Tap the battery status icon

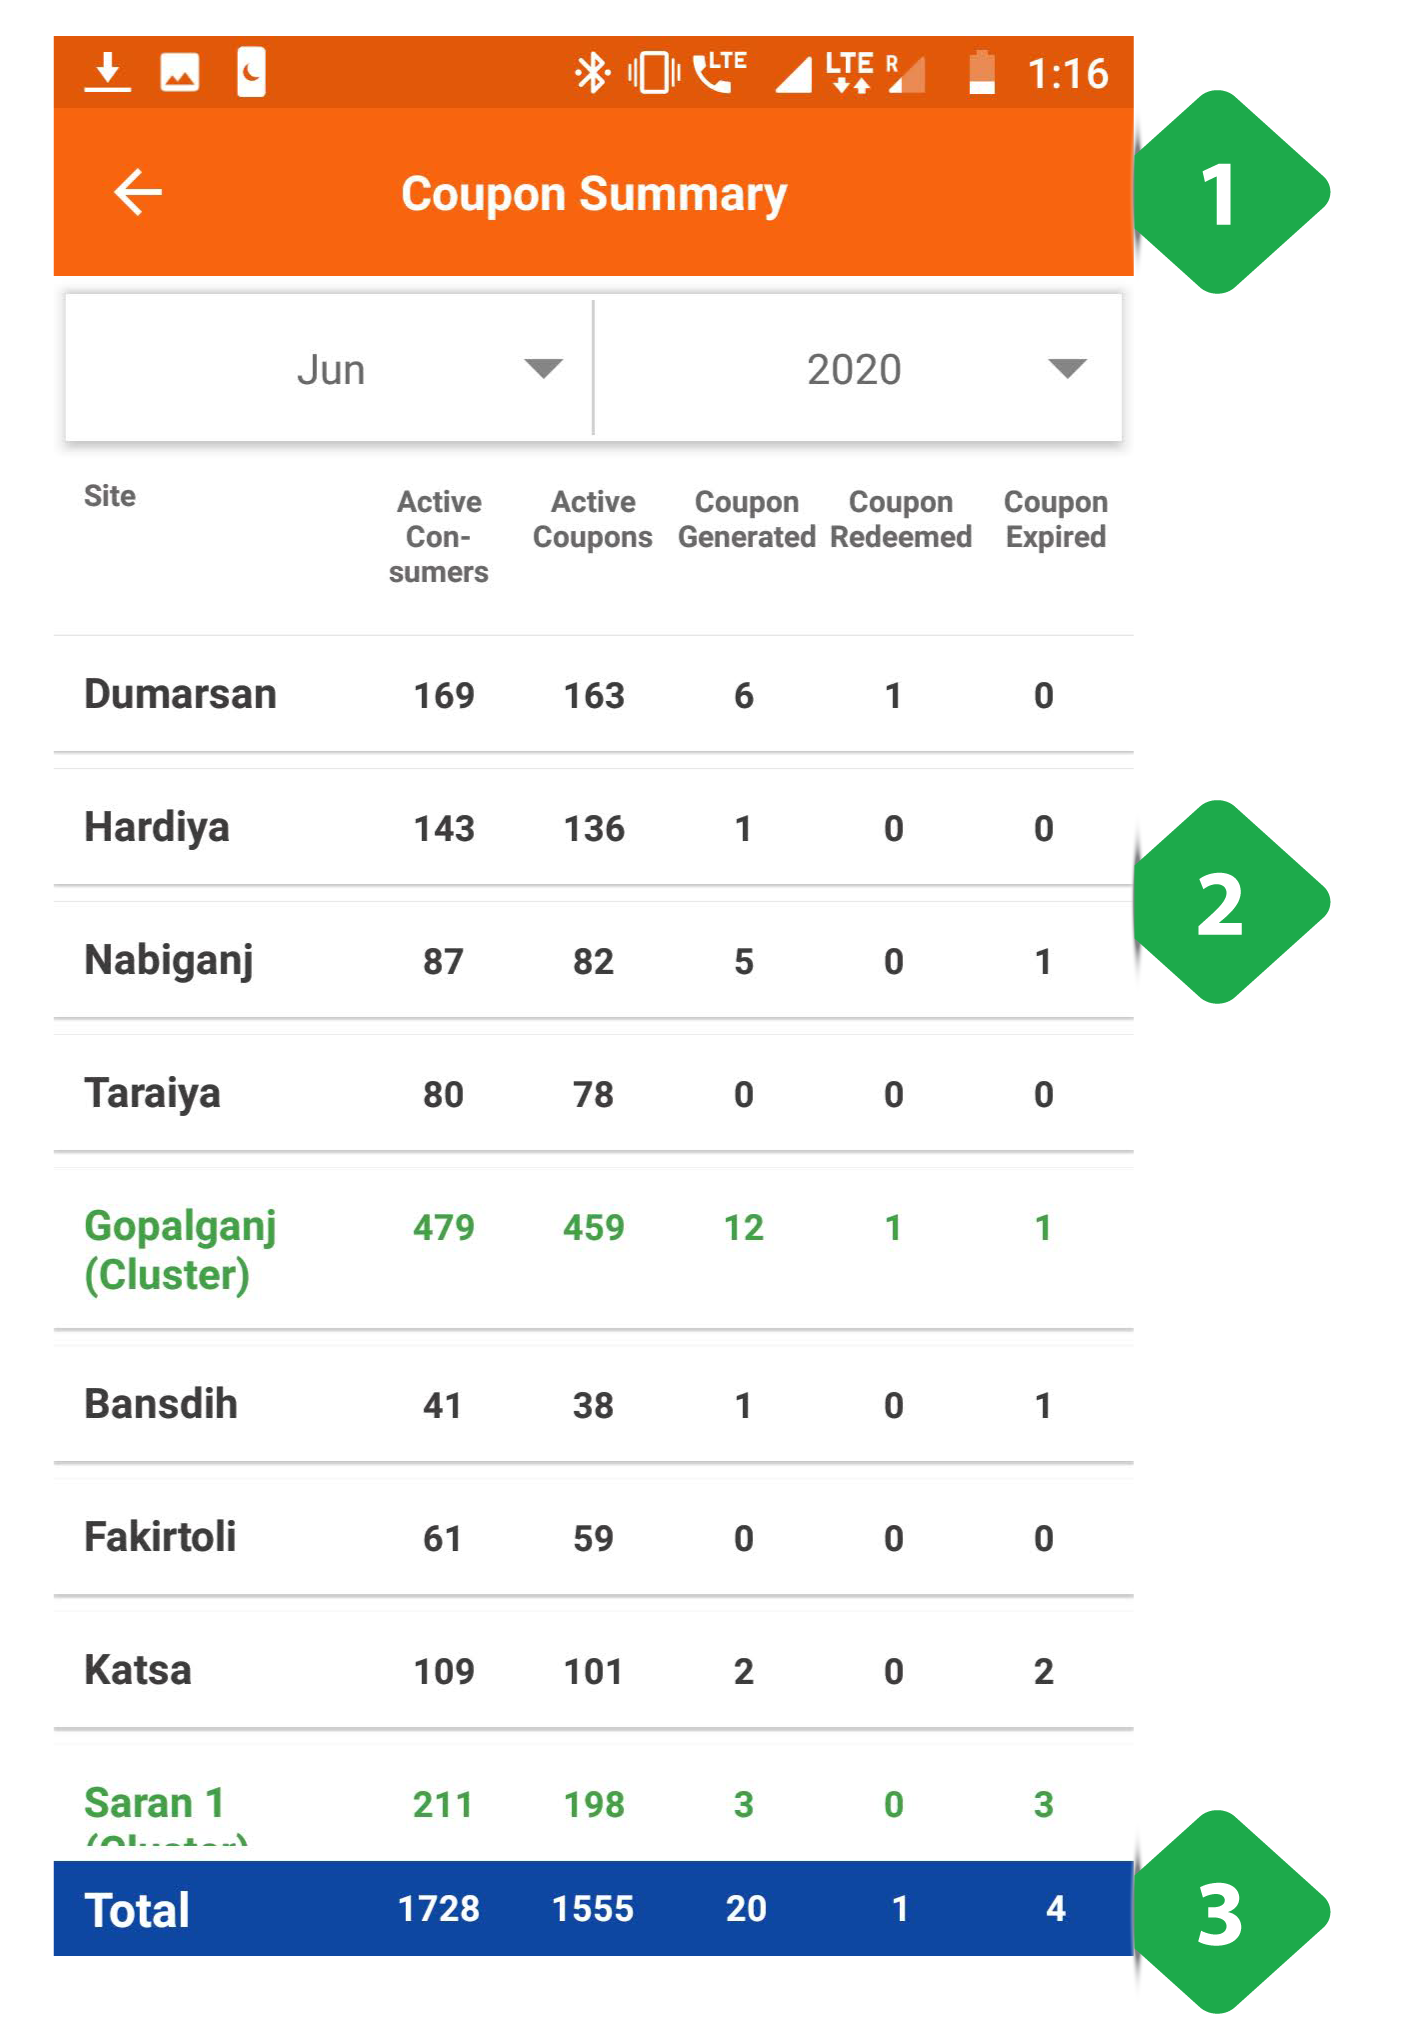pos(982,72)
